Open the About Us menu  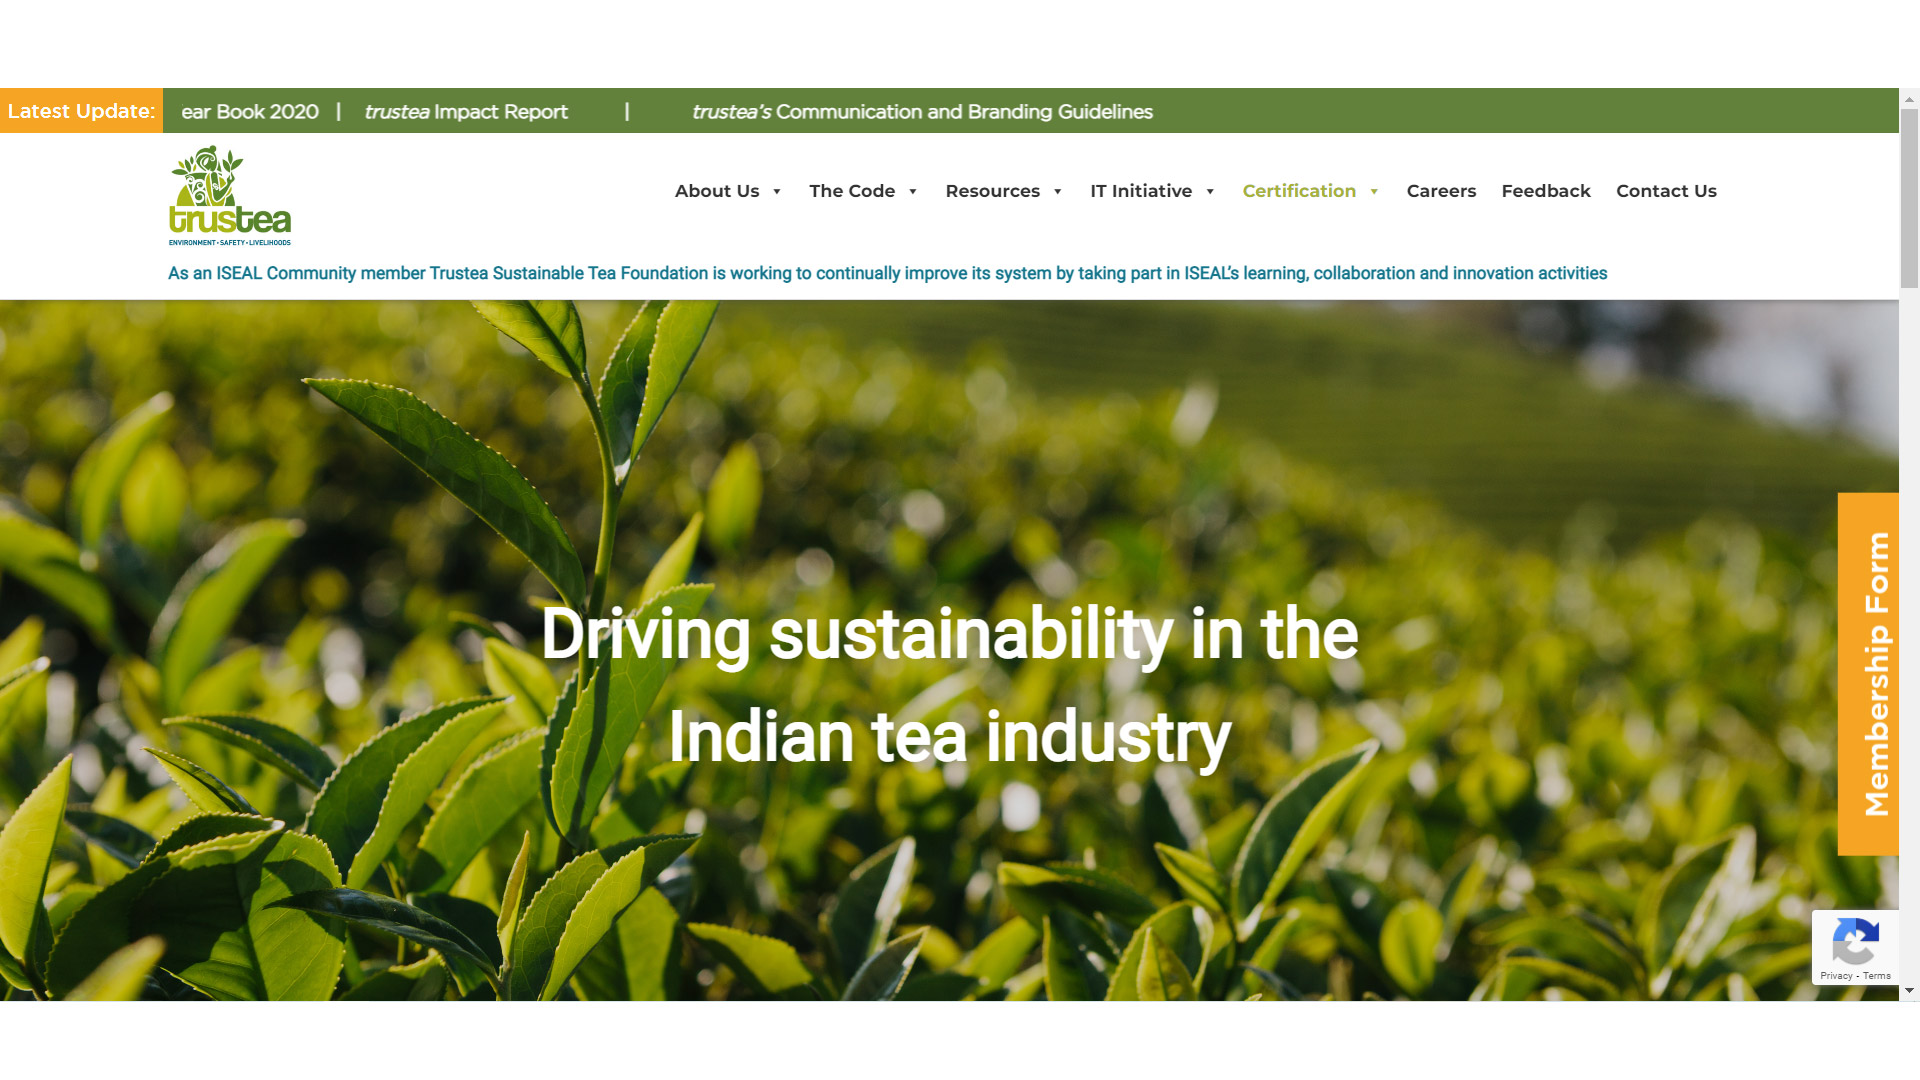[717, 191]
